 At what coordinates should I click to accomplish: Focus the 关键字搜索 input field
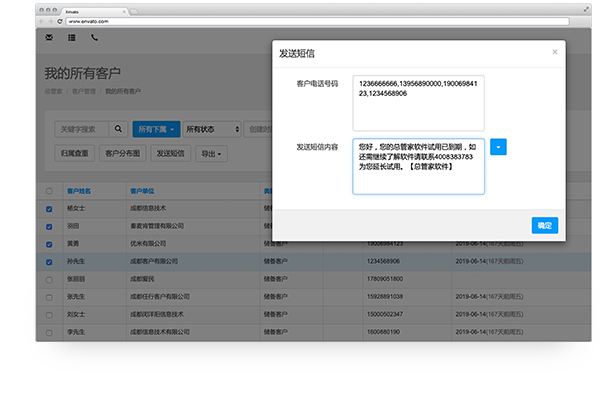(82, 129)
